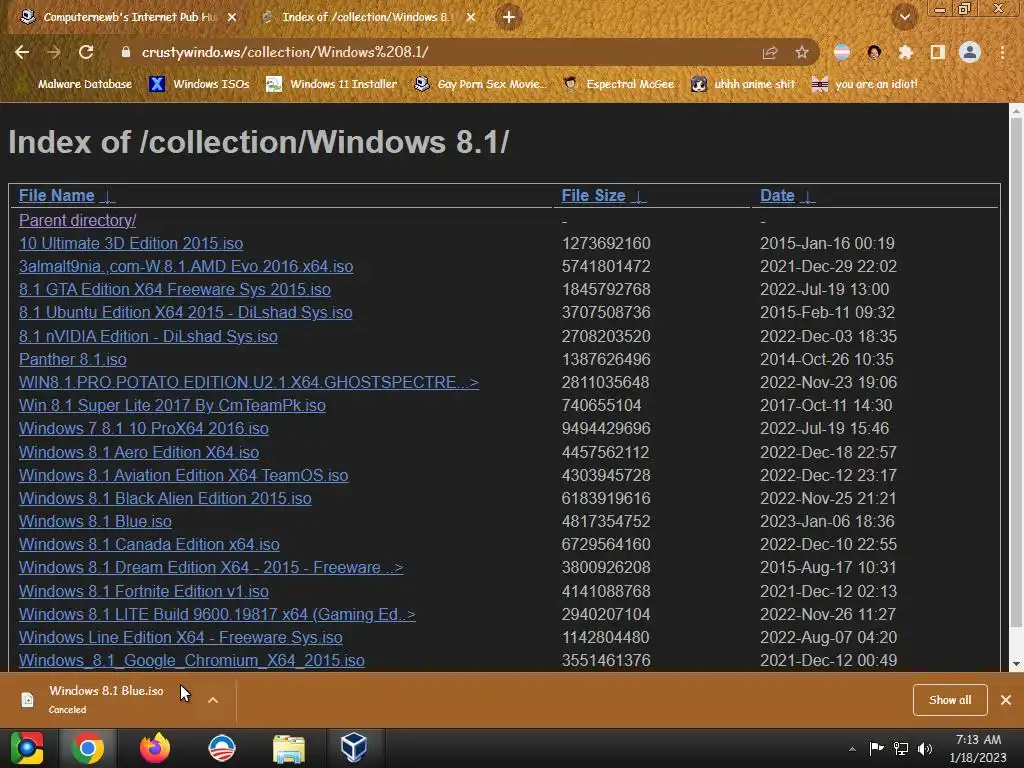Expand the download item options chevron
The height and width of the screenshot is (768, 1024).
[x=213, y=700]
